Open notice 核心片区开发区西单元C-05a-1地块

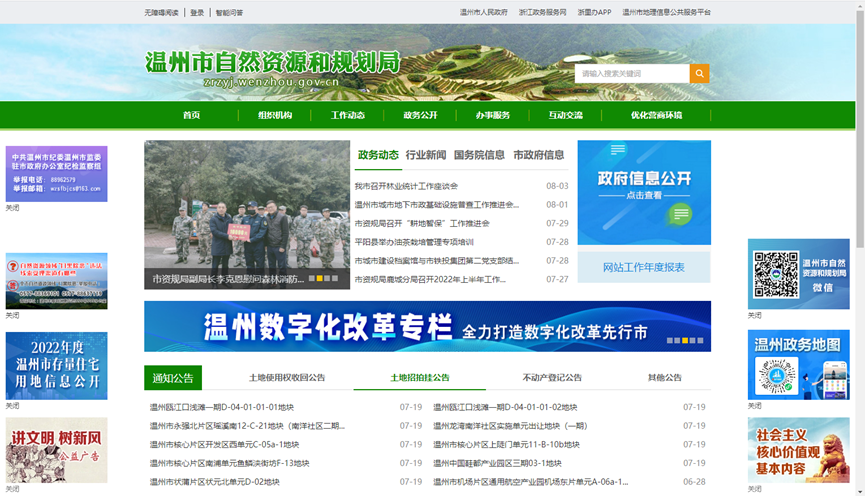[x=224, y=445]
